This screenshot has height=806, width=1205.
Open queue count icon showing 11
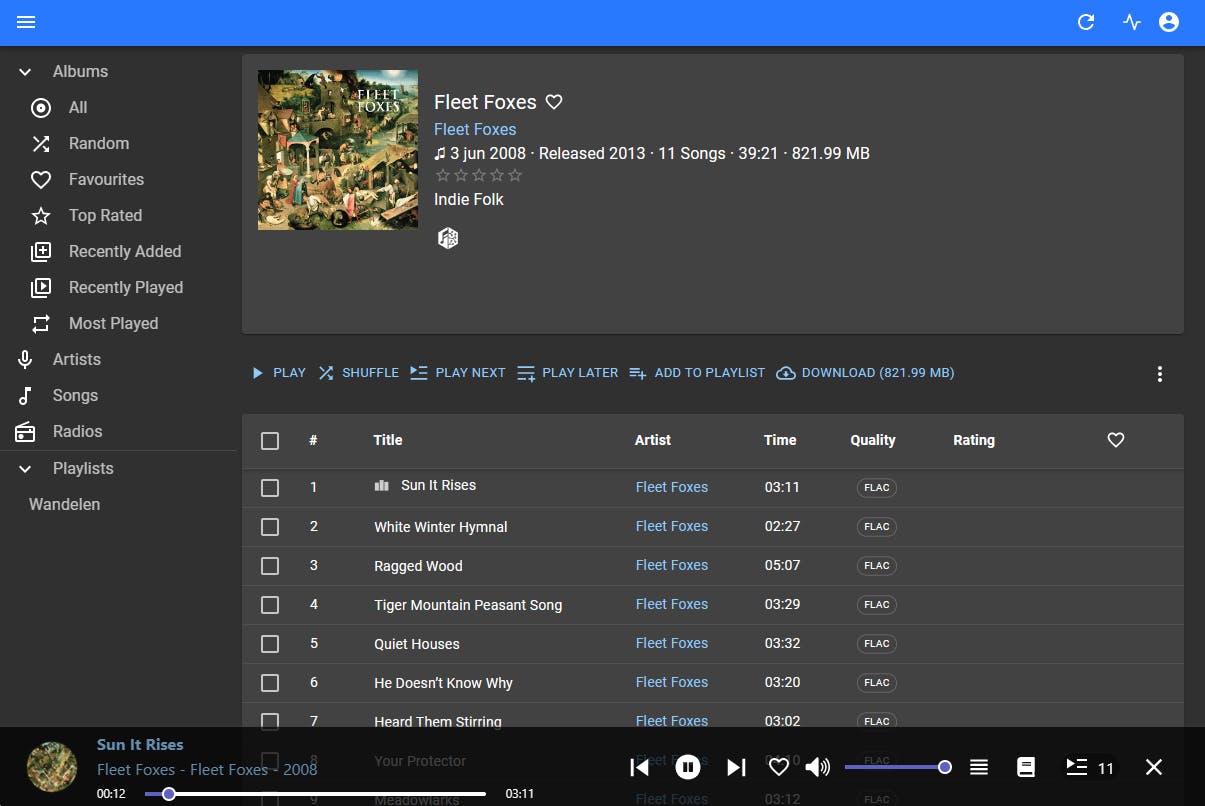(x=1090, y=767)
